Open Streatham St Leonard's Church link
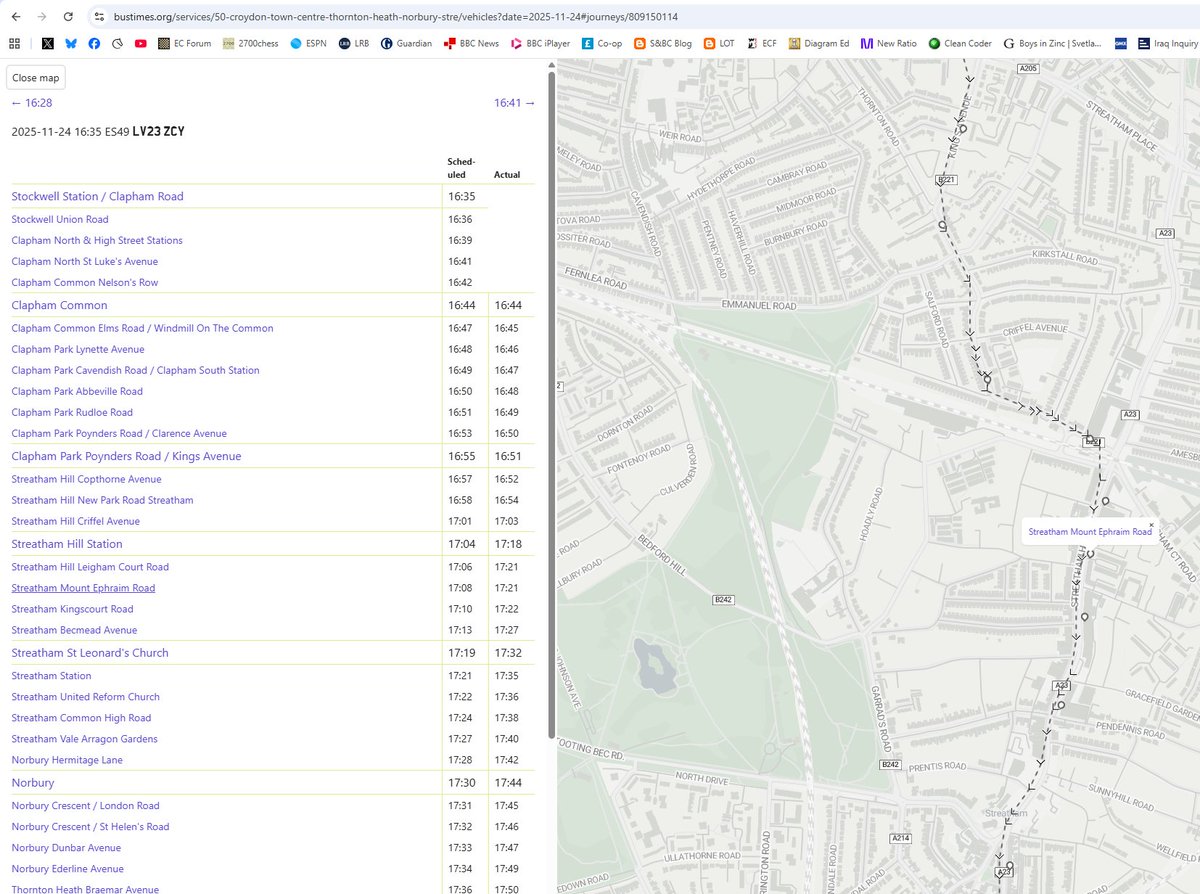 [90, 653]
